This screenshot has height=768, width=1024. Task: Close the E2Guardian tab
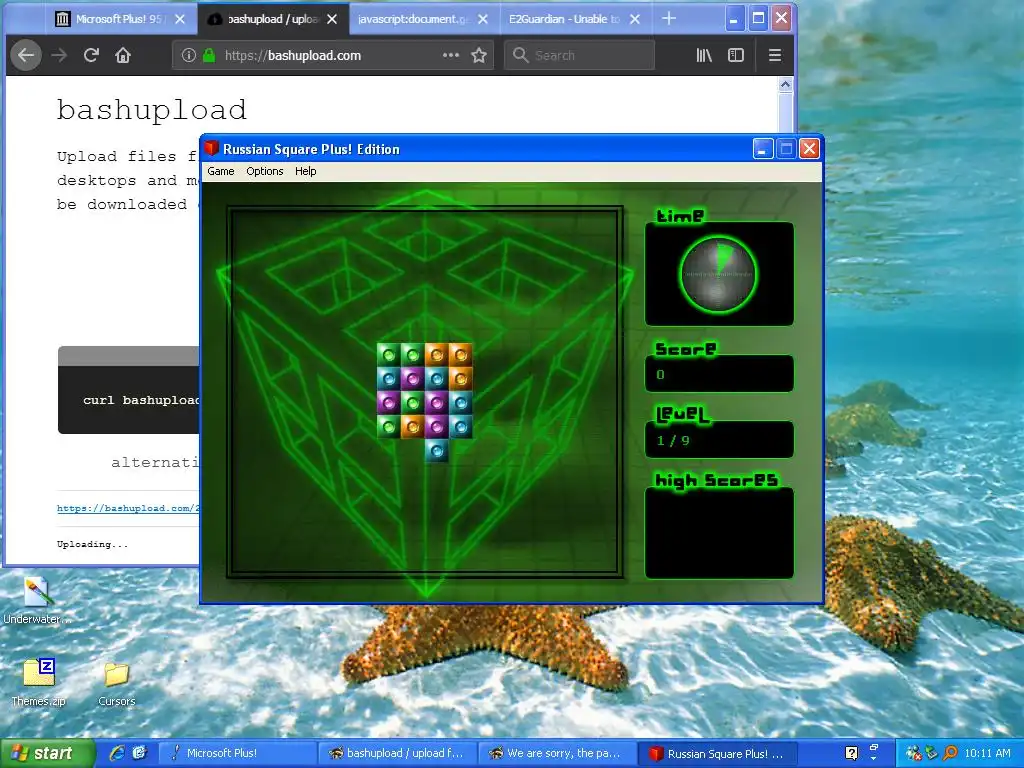click(635, 19)
